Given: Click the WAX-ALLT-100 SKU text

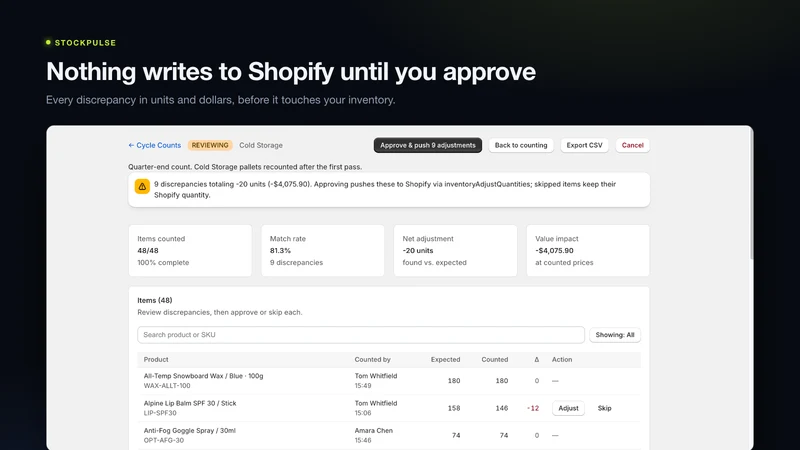Looking at the screenshot, I should [167, 386].
